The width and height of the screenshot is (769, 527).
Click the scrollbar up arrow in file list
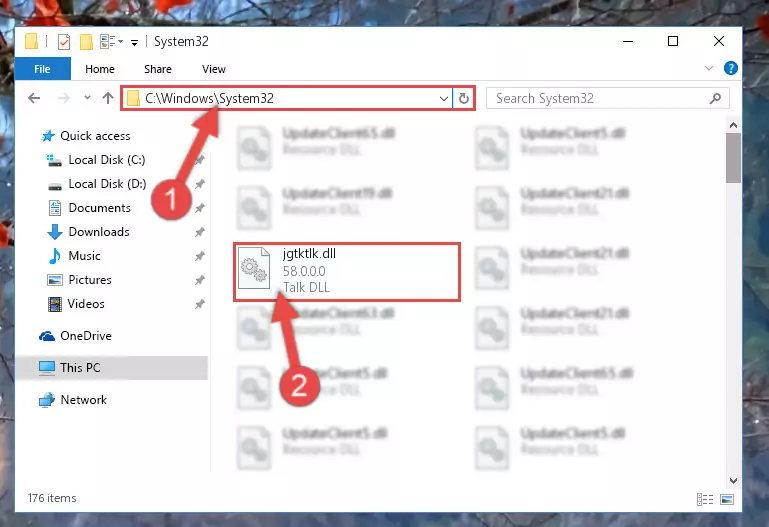[733, 125]
